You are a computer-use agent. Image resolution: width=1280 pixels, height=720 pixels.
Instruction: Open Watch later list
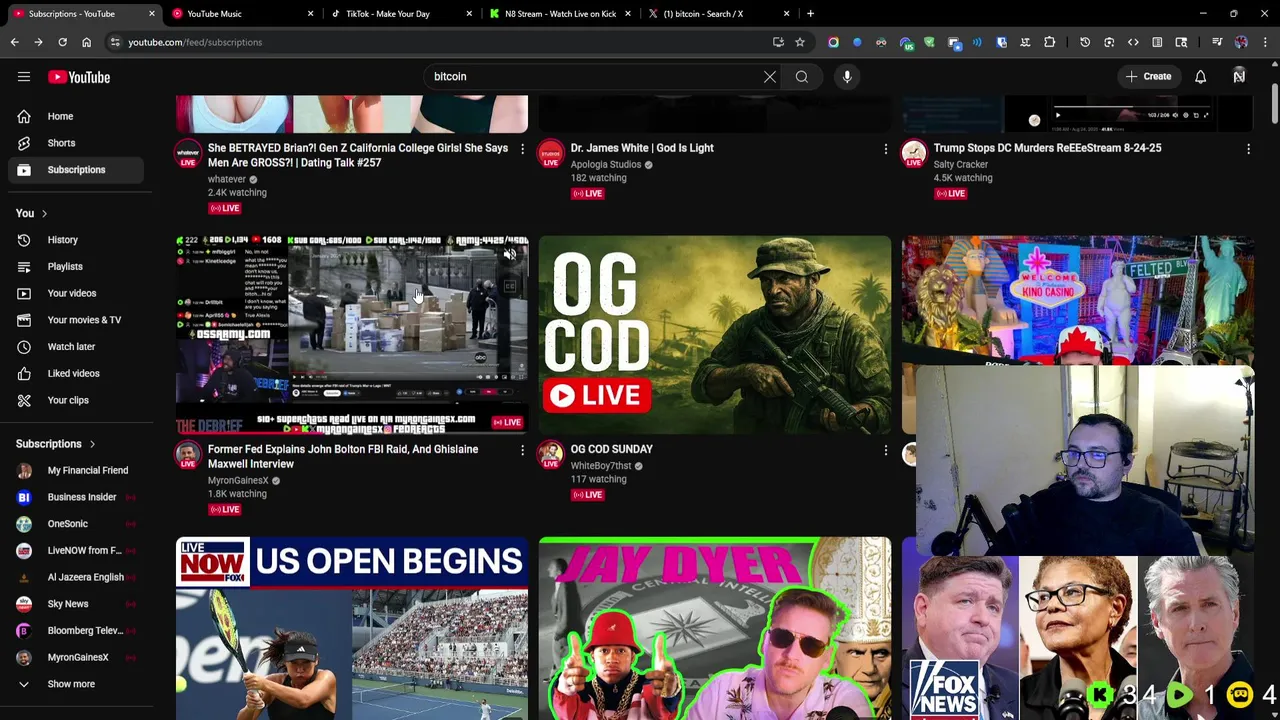point(76,347)
